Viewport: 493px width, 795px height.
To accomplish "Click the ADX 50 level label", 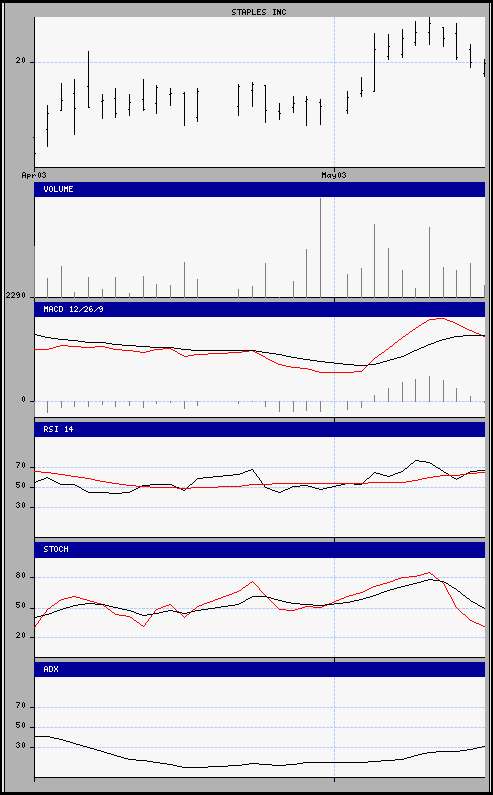I will tap(20, 726).
